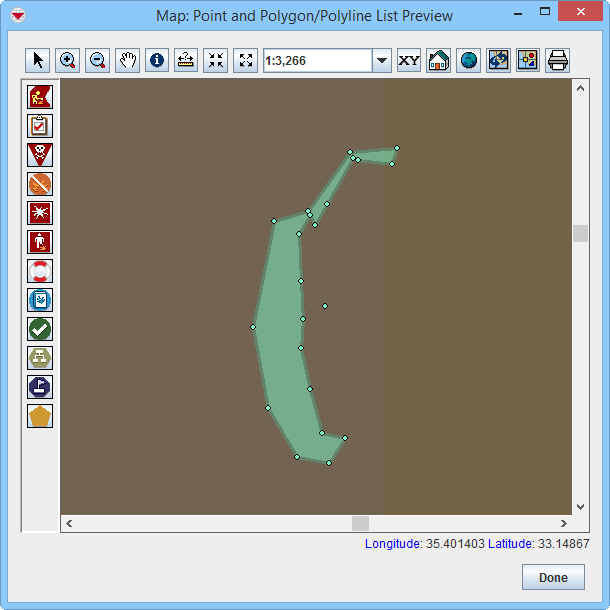Toggle the clipboard checklist layer icon
Image resolution: width=610 pixels, height=610 pixels.
[40, 126]
